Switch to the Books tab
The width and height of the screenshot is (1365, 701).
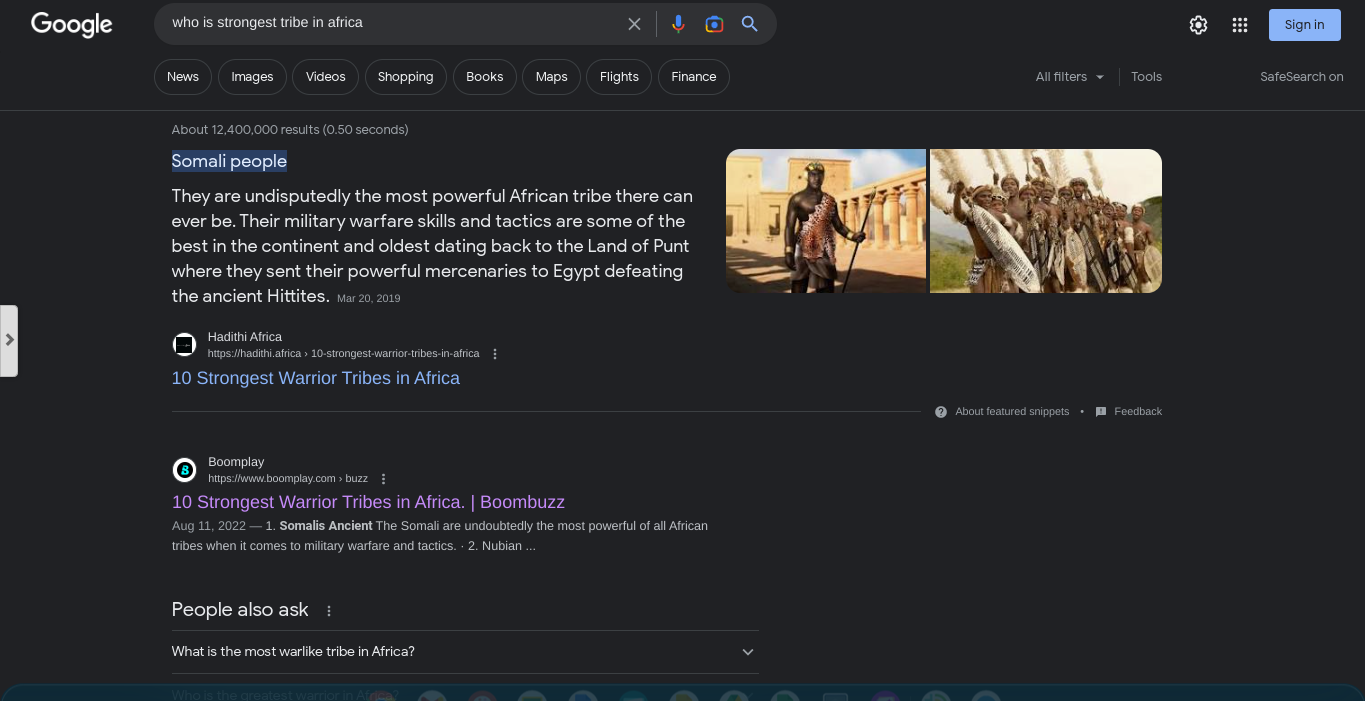[485, 77]
